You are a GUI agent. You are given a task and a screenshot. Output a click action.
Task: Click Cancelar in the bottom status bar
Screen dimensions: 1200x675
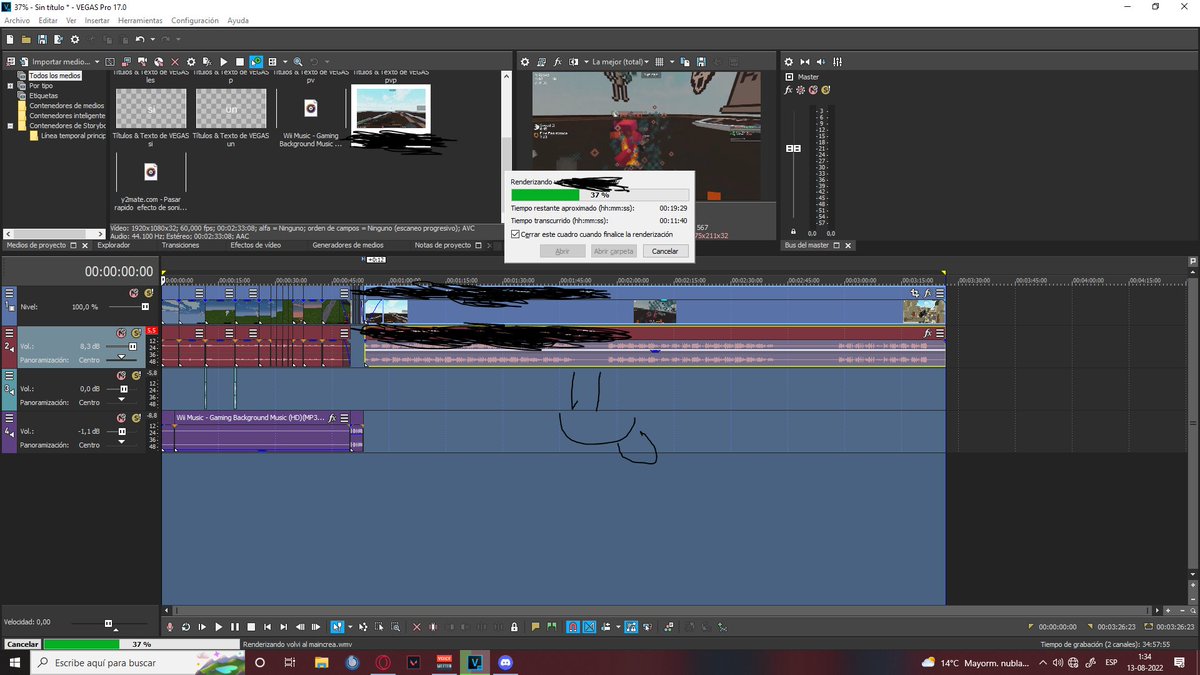pyautogui.click(x=22, y=645)
